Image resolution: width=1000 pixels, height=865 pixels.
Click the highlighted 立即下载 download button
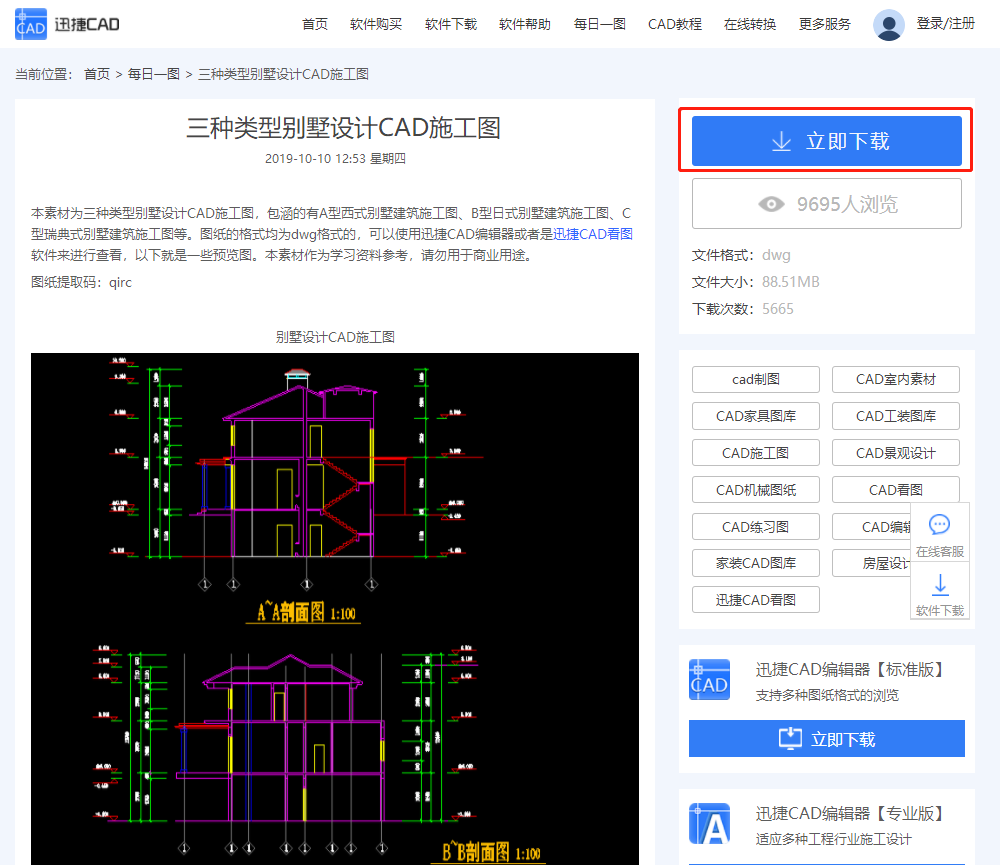[826, 142]
